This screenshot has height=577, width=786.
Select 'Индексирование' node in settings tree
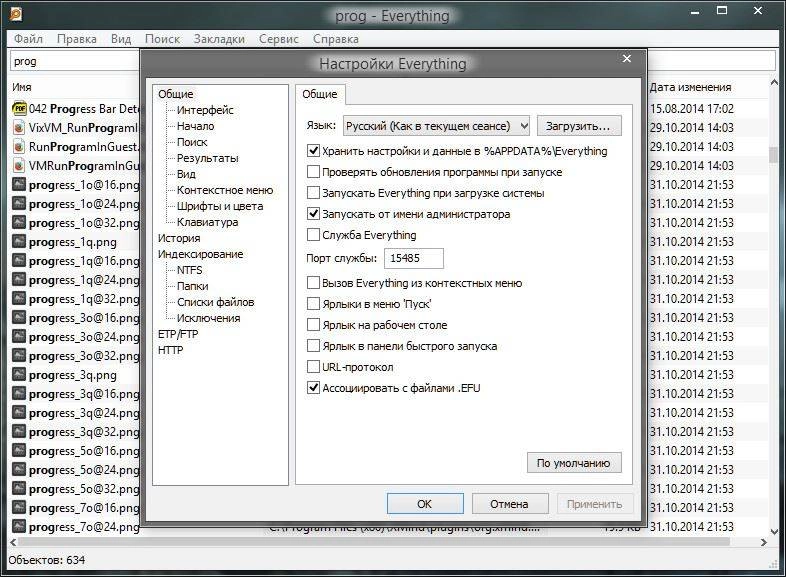point(201,254)
